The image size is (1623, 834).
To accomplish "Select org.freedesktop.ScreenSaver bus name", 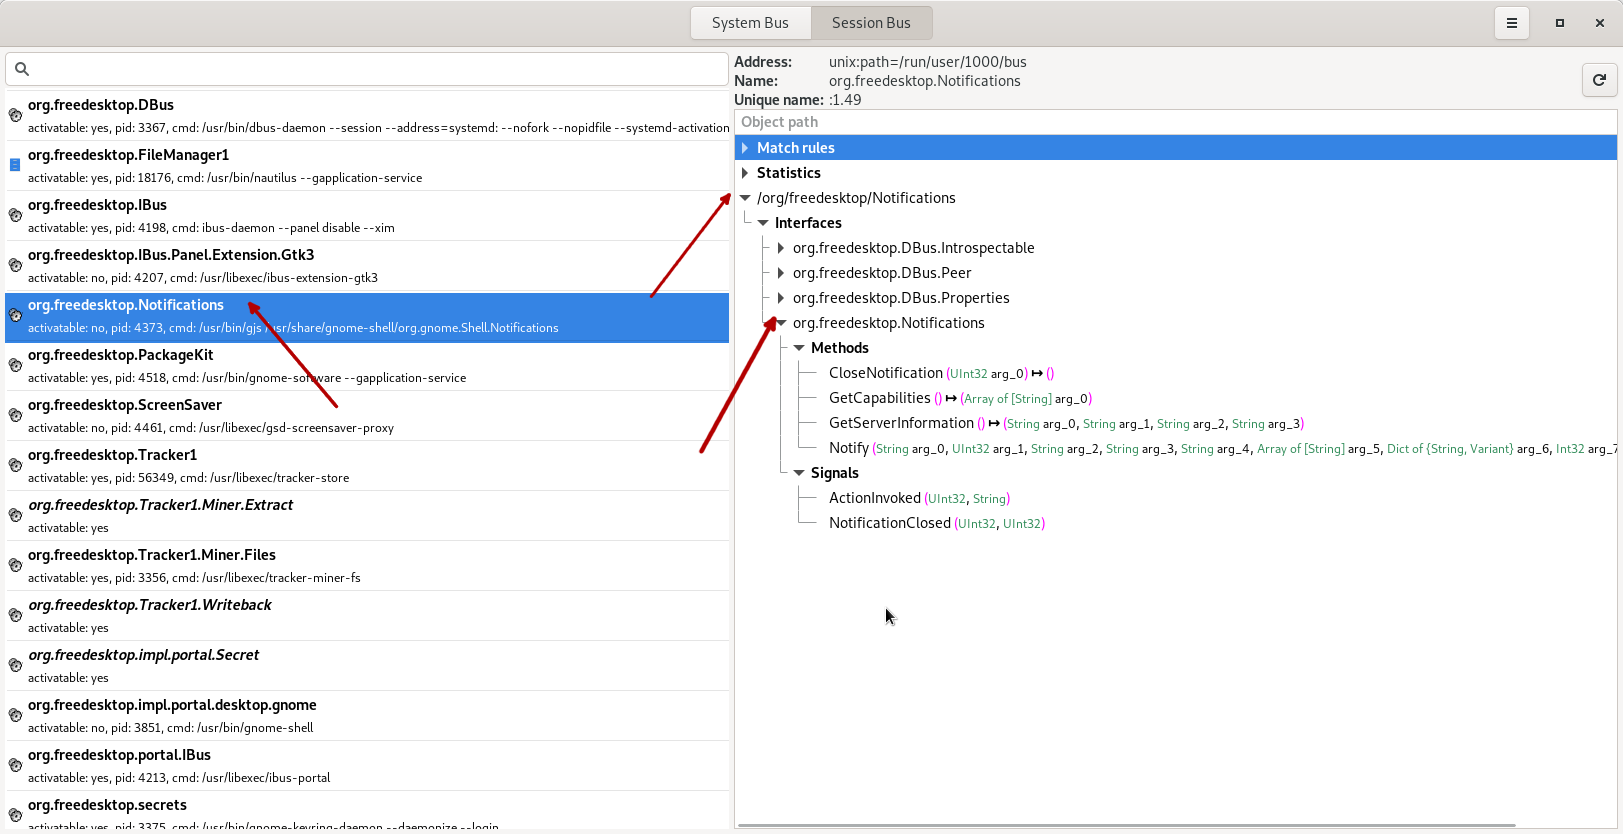I will click(x=367, y=416).
